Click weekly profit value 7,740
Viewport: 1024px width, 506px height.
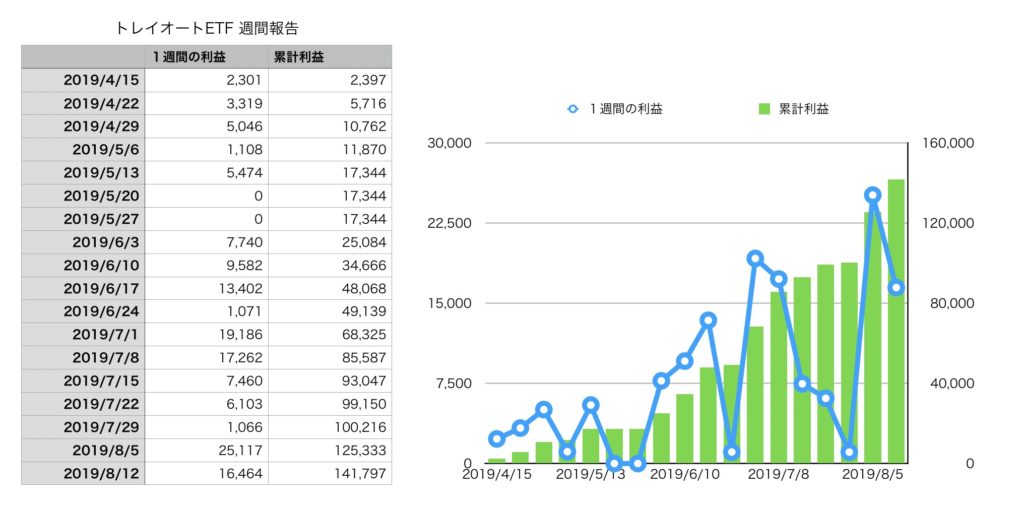coord(247,242)
